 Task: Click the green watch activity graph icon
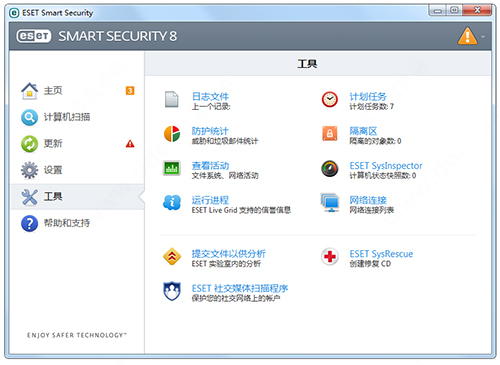[172, 168]
